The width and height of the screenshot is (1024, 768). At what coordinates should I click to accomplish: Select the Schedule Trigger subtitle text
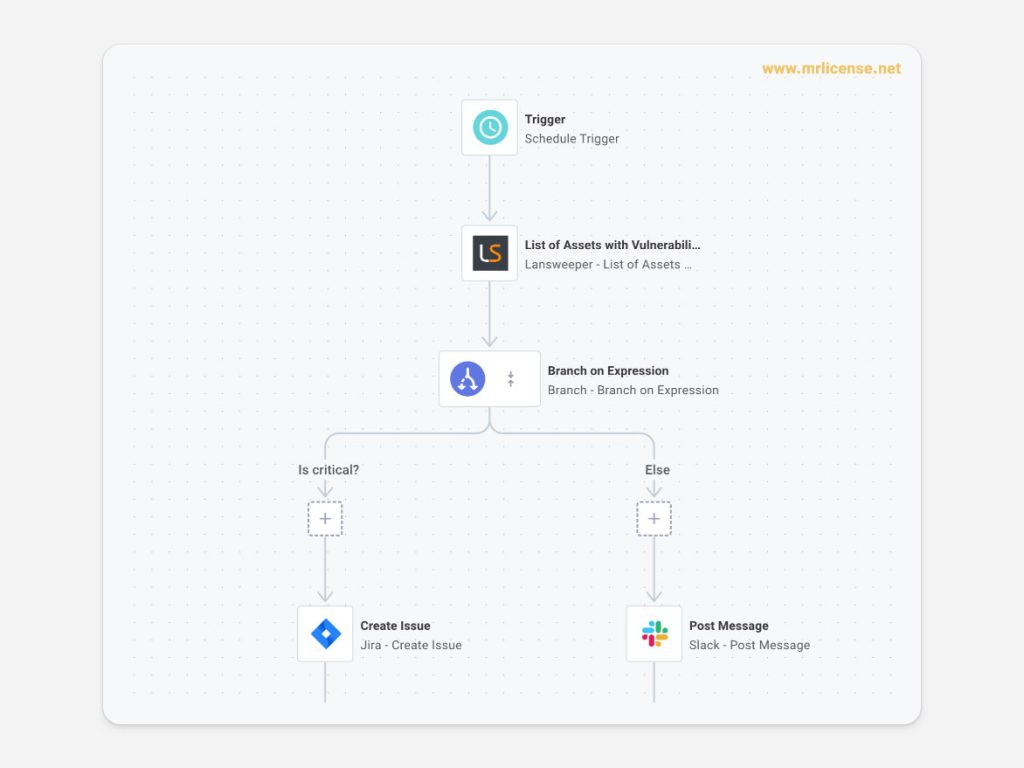(572, 139)
